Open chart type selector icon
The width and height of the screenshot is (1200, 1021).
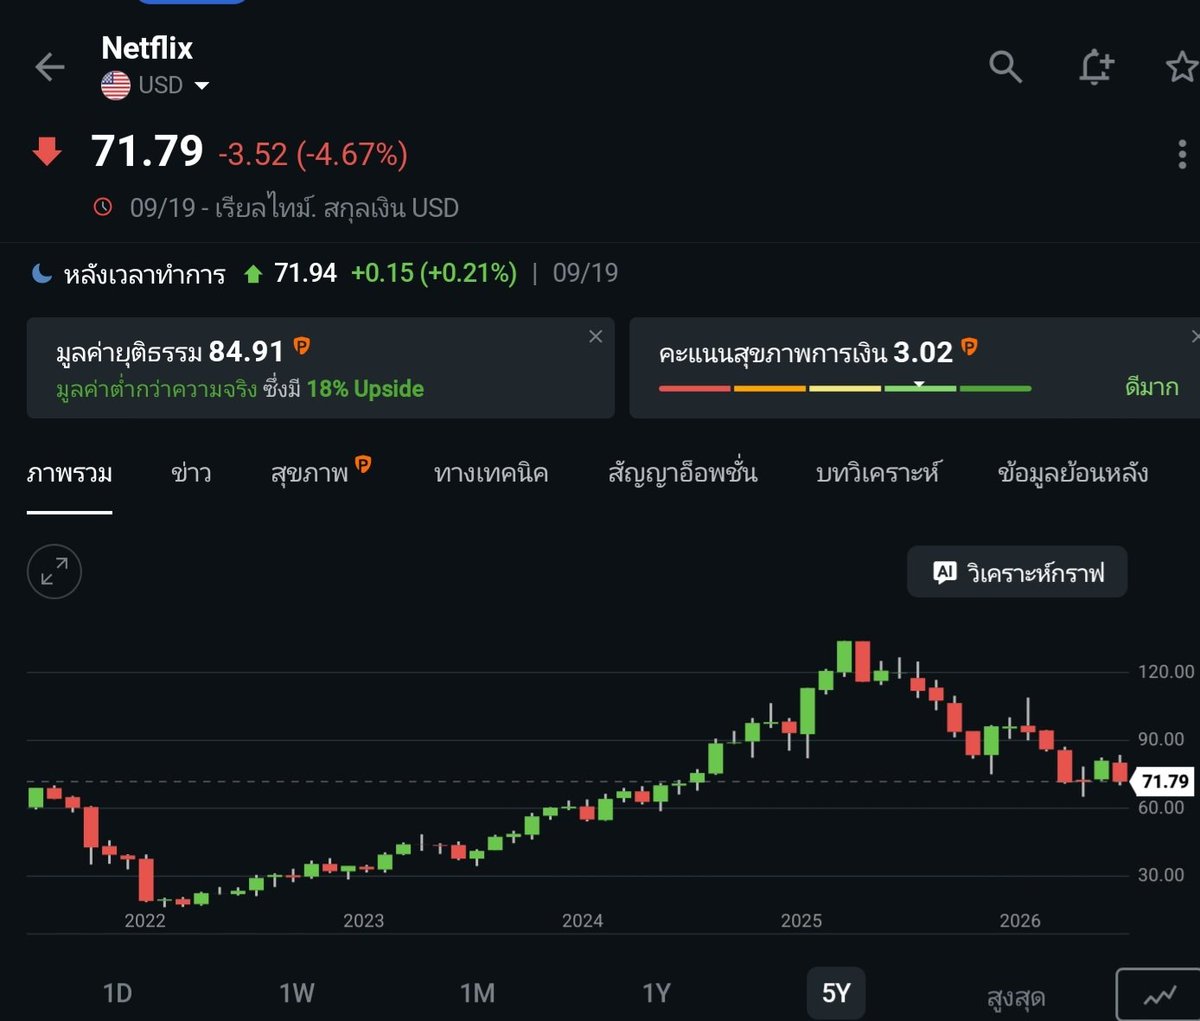(1159, 995)
